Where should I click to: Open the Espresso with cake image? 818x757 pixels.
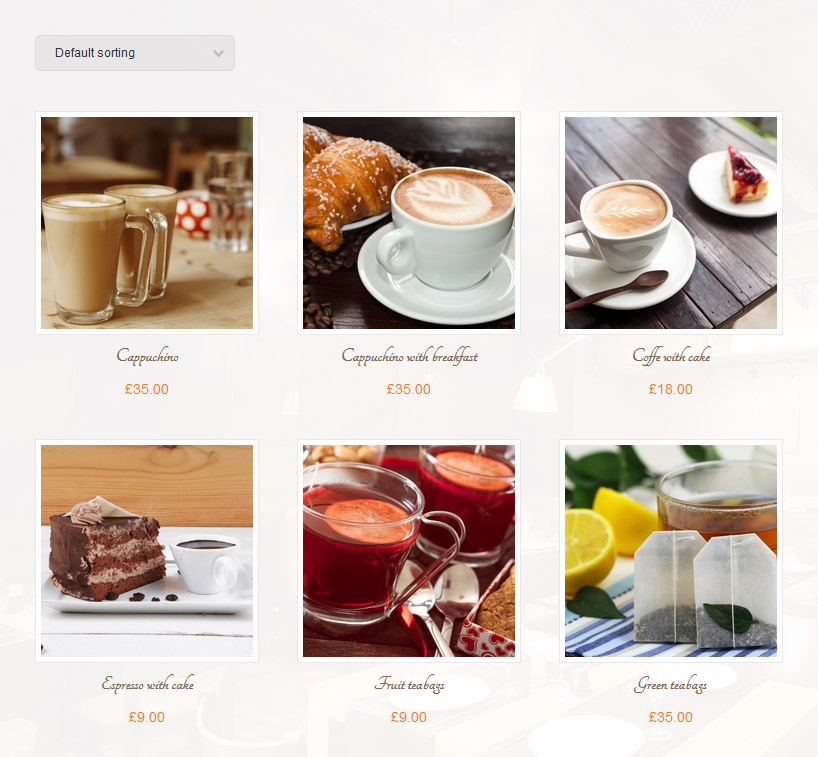[147, 551]
